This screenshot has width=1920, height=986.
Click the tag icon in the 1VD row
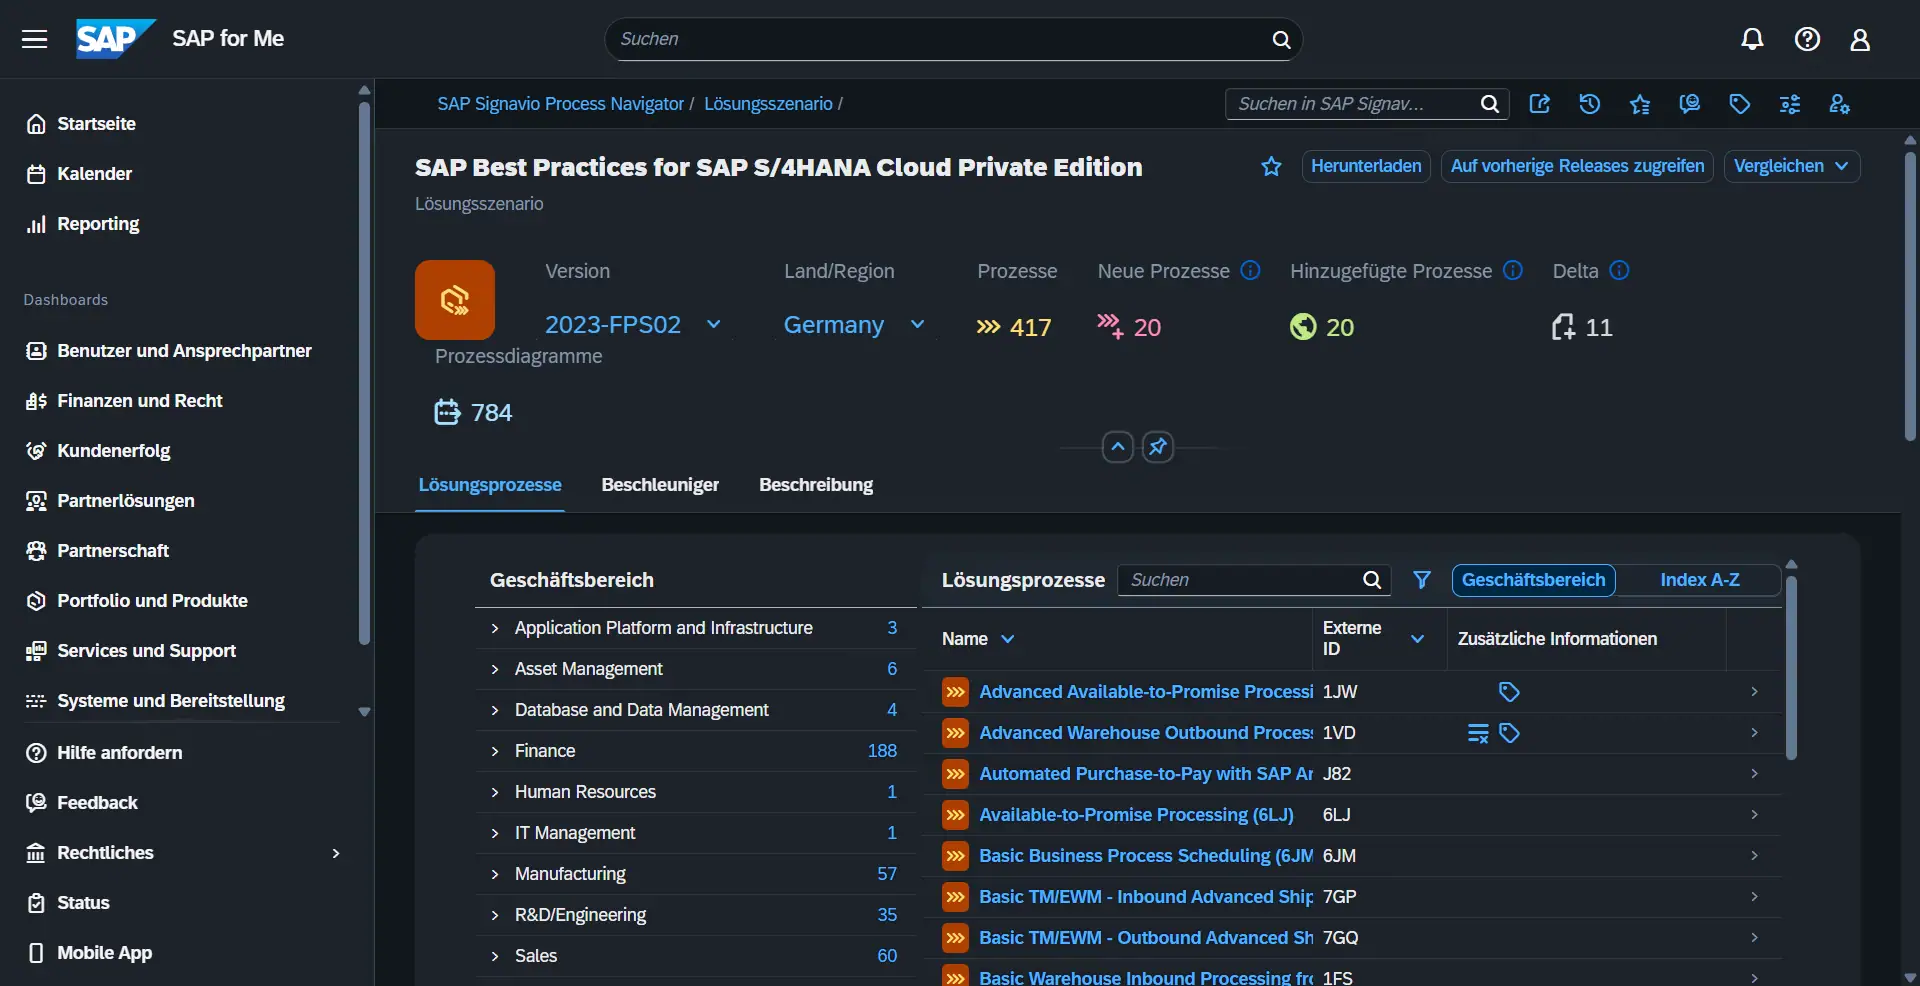(1510, 733)
